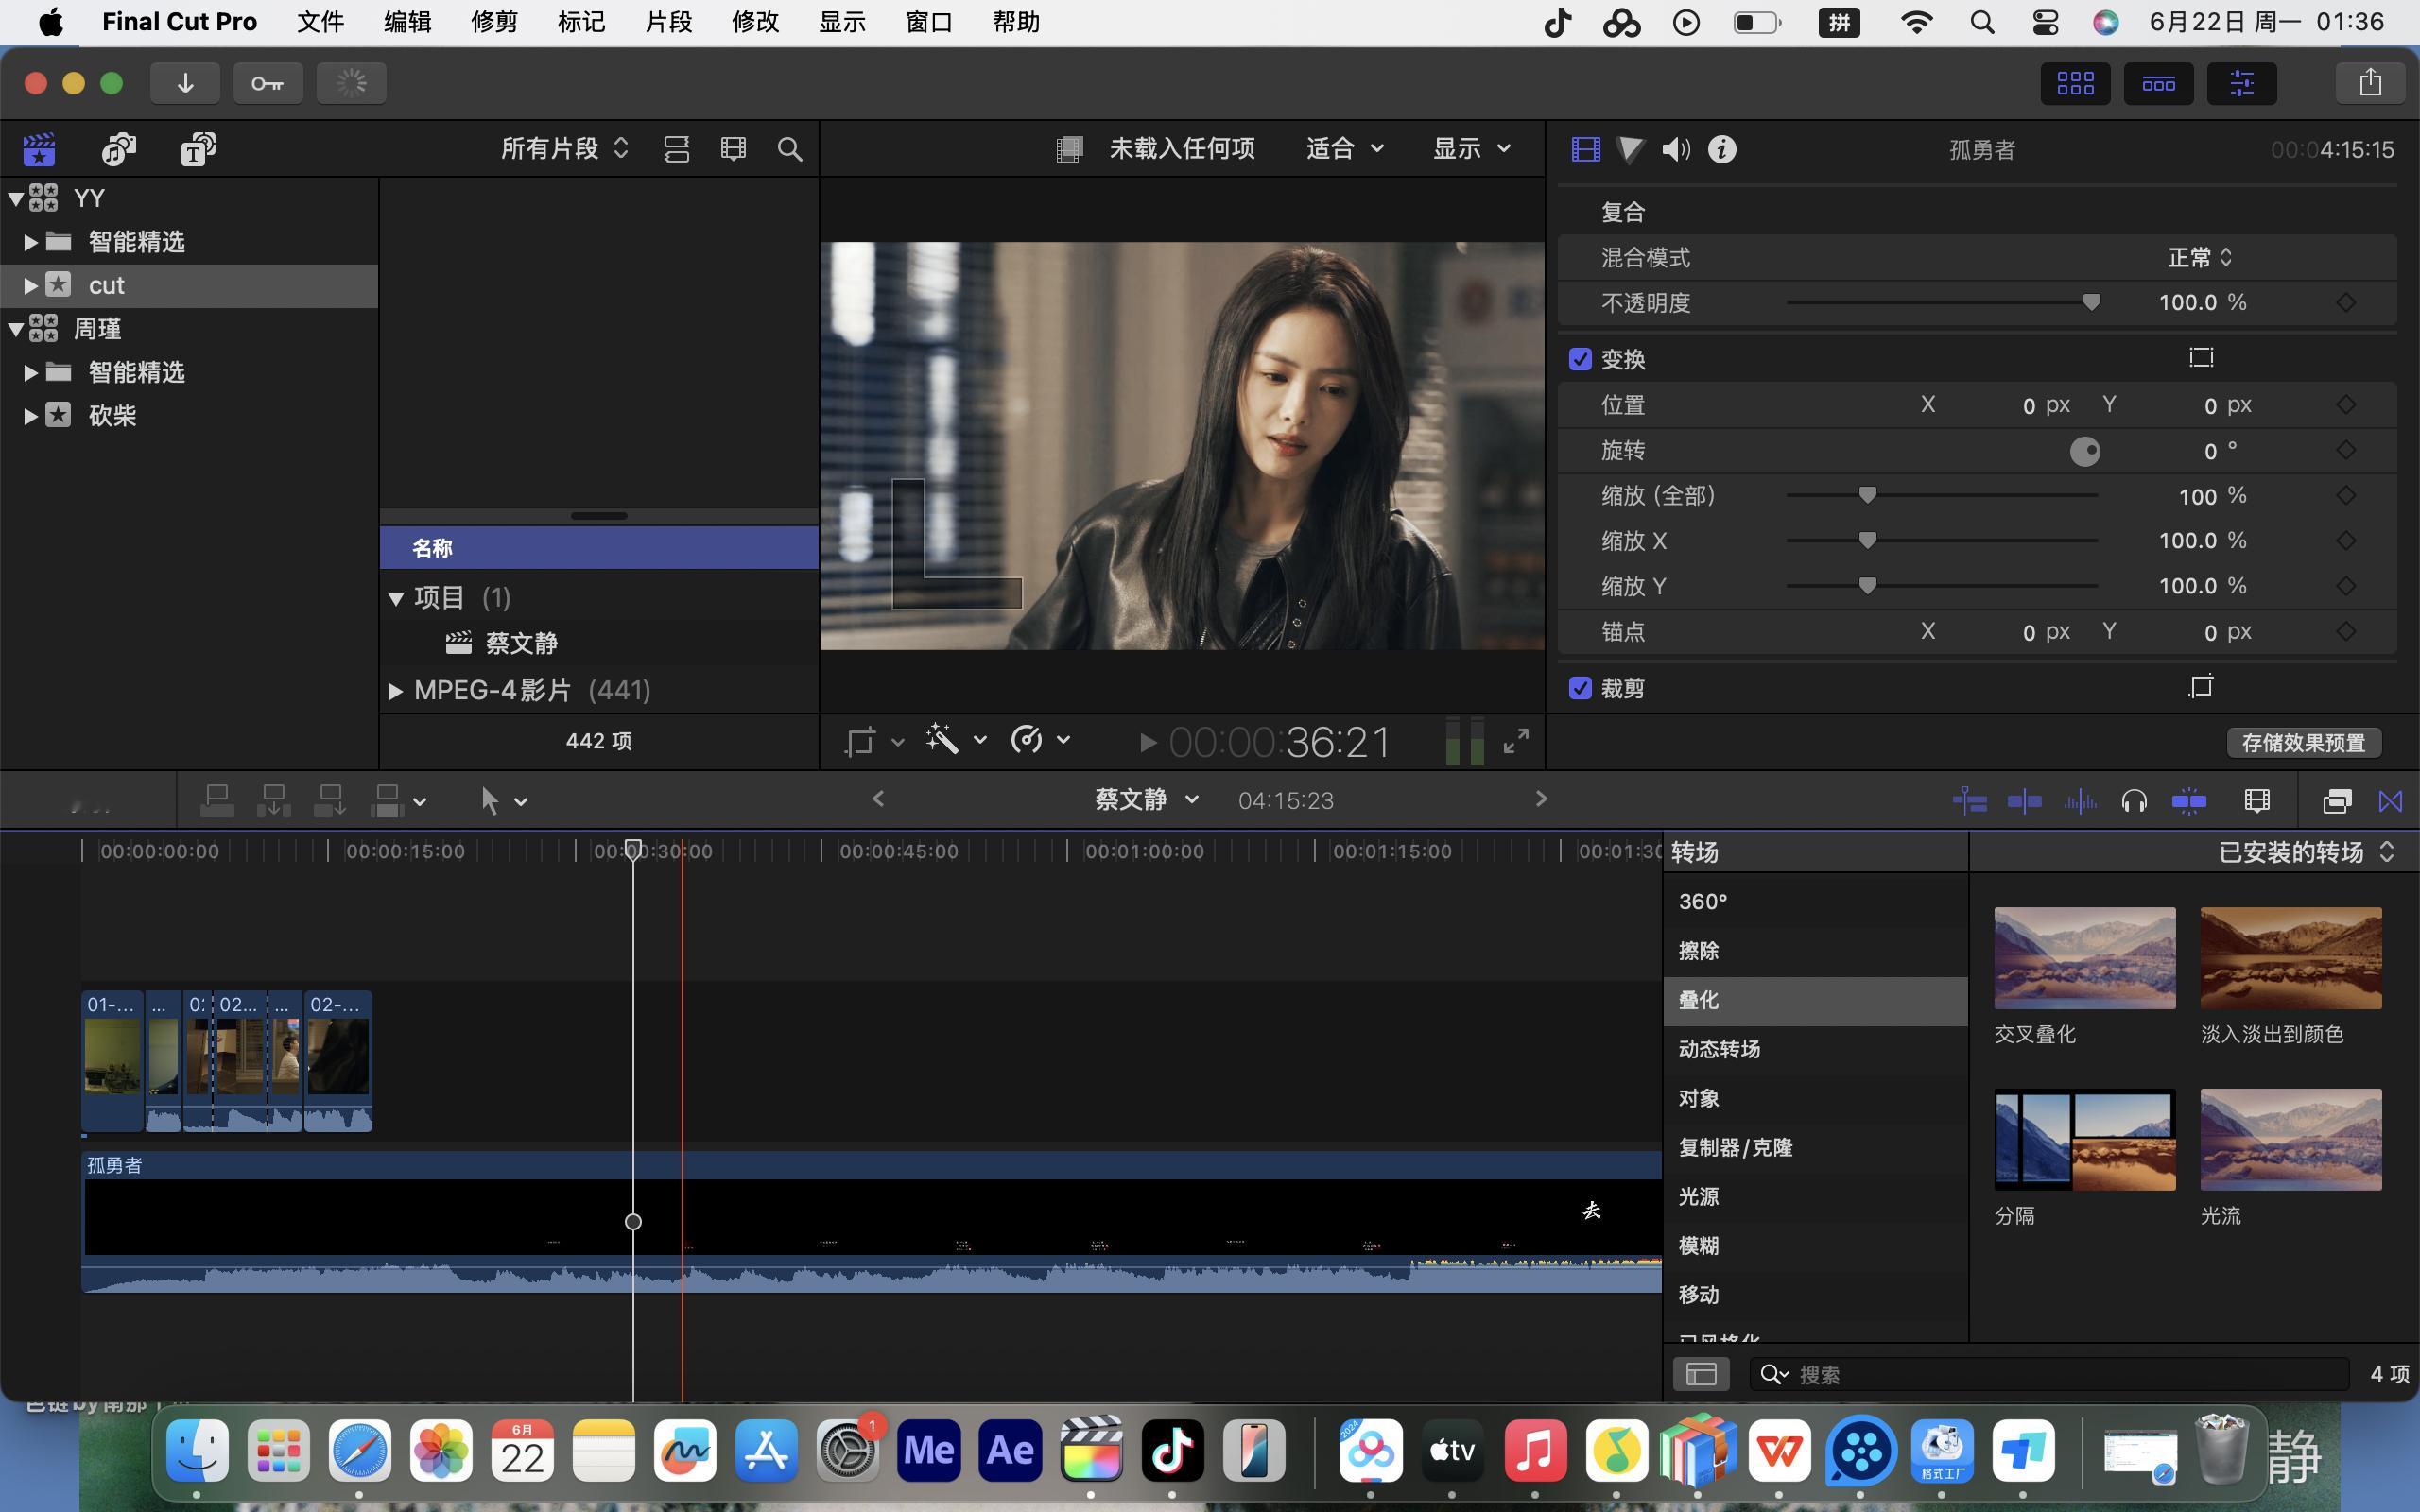Open the audio inspector speaker icon
This screenshot has width=2420, height=1512.
click(1676, 149)
